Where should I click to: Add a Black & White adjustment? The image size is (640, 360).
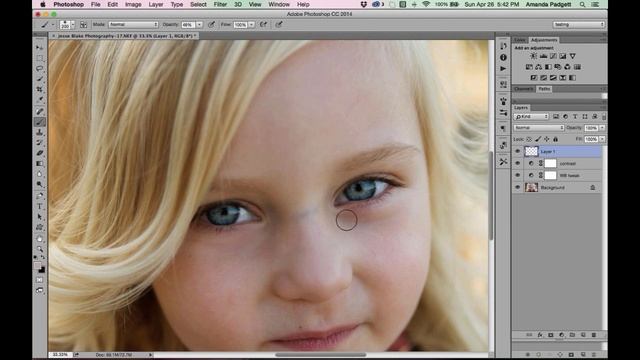click(548, 67)
